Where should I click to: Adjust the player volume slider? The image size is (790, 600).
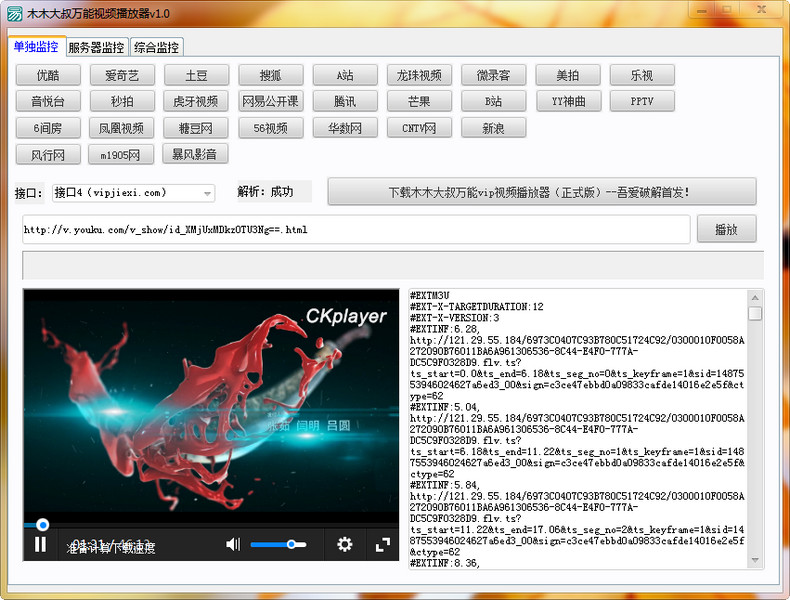[278, 544]
